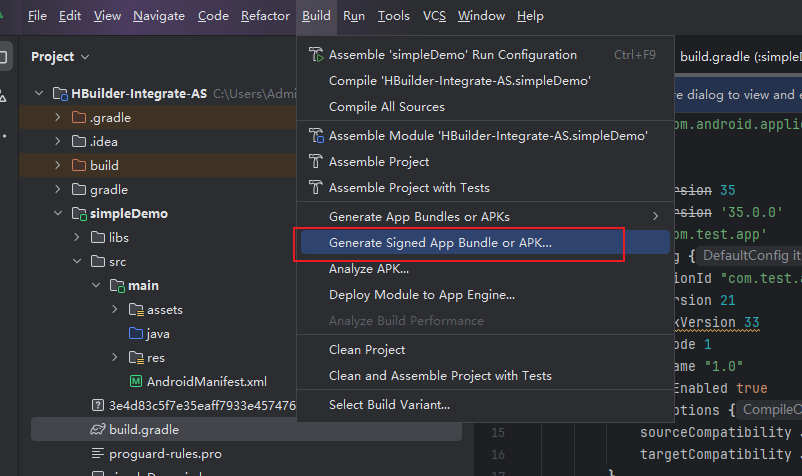Open the Run menu
Viewport: 802px width, 476px height.
click(353, 16)
